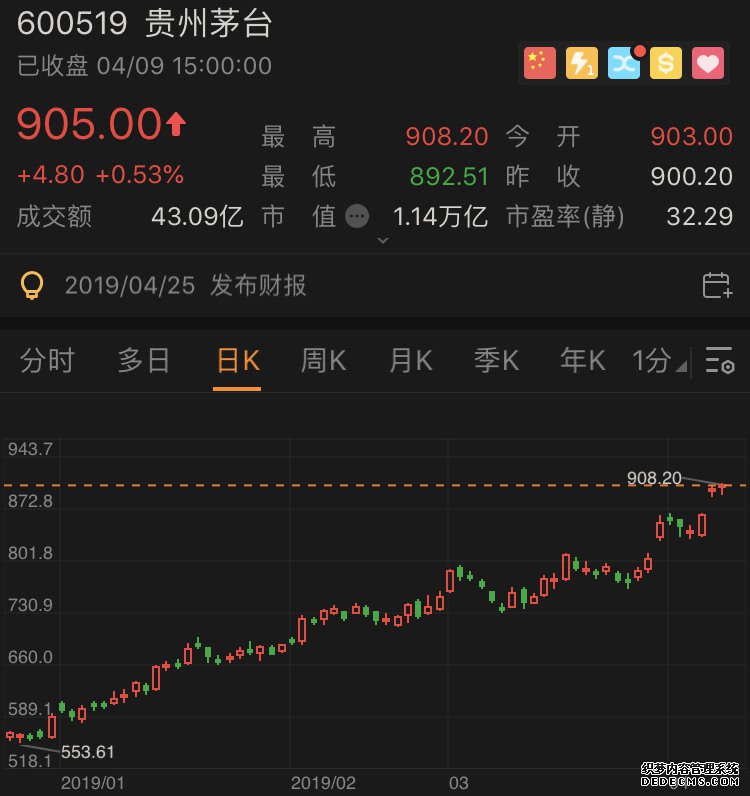
Task: Select the 月K monthly chart tab
Action: pos(411,361)
